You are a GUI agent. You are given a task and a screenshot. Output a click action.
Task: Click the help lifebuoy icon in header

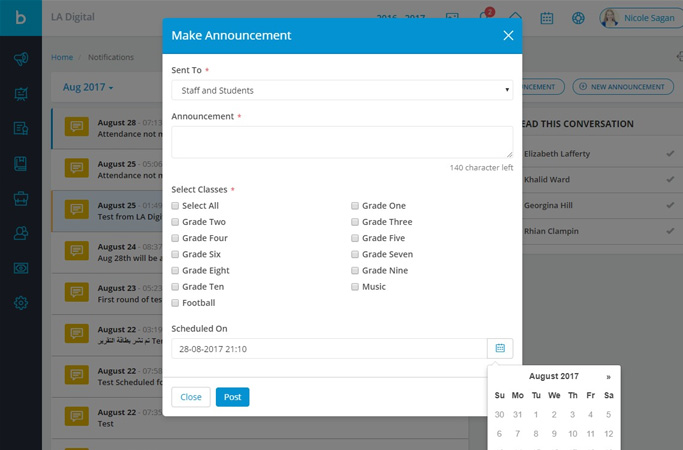[578, 18]
